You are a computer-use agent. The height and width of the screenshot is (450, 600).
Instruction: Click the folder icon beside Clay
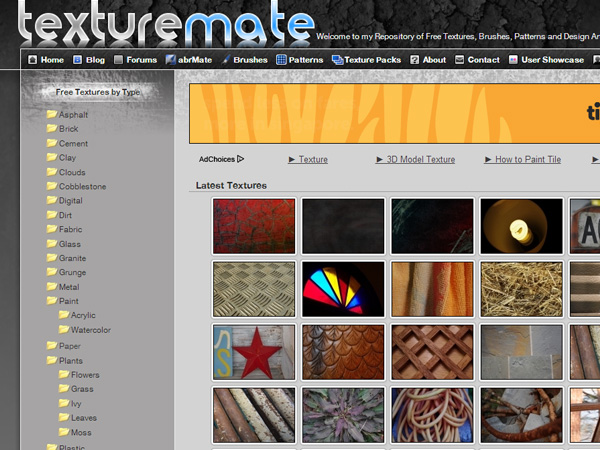(52, 157)
